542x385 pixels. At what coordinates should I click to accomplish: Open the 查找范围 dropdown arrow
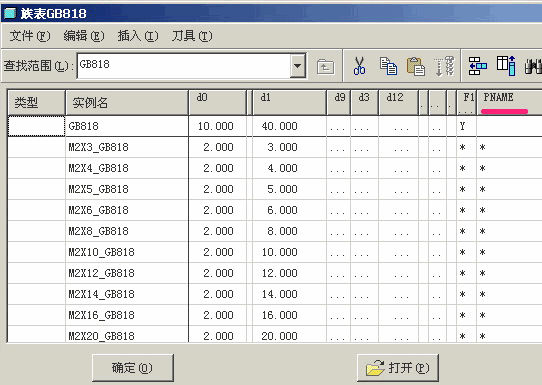click(x=298, y=66)
